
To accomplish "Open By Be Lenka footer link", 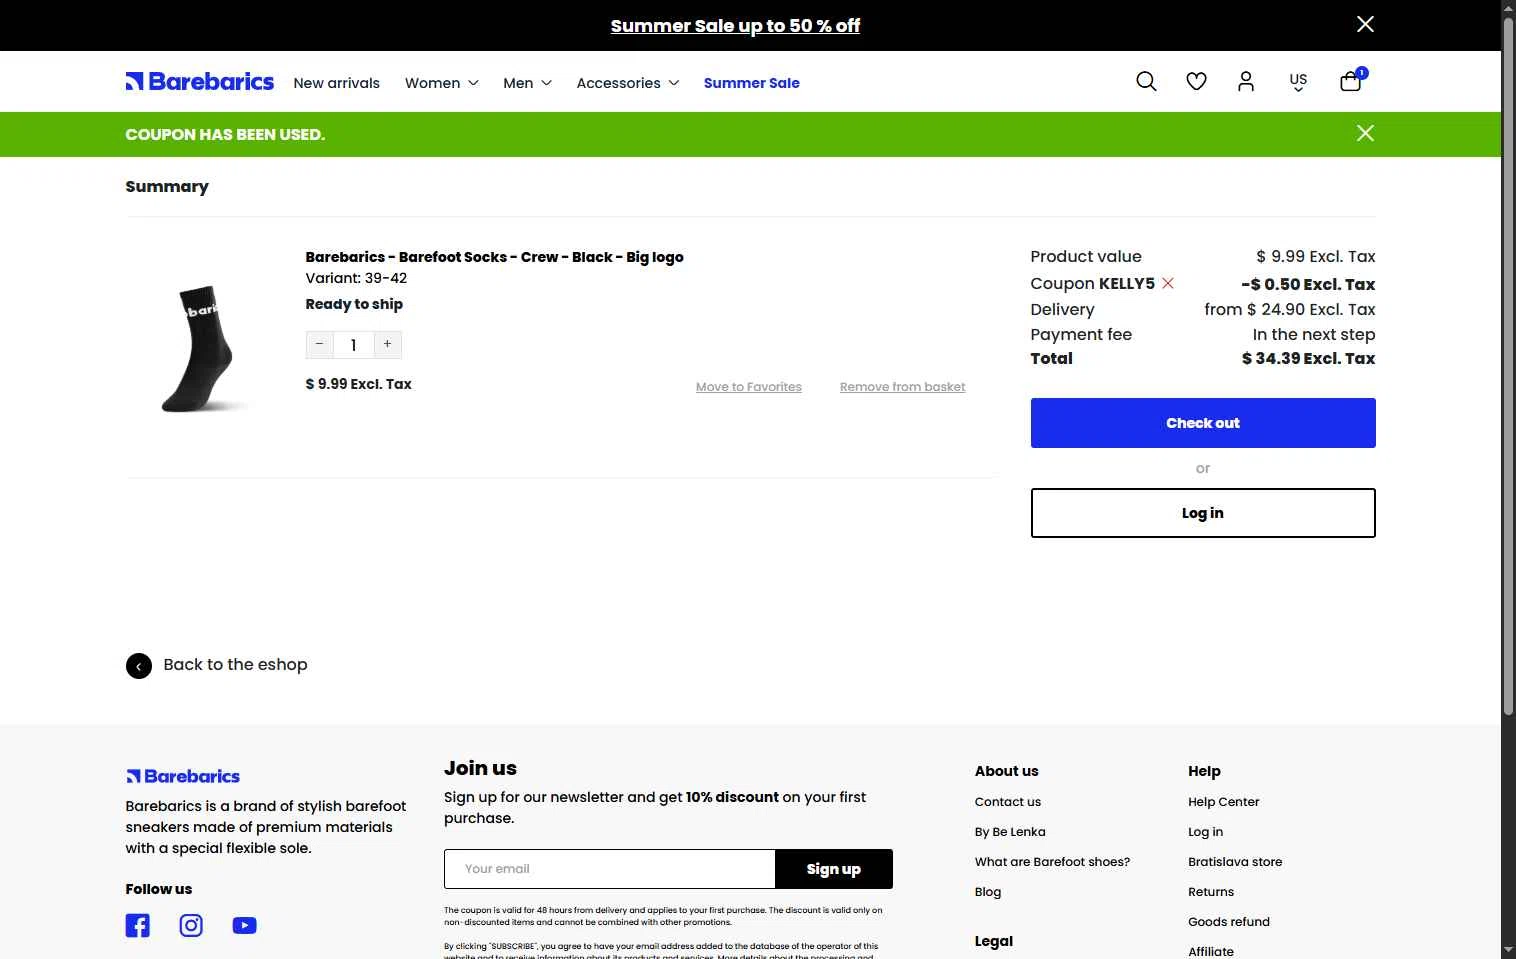I will 1010,832.
